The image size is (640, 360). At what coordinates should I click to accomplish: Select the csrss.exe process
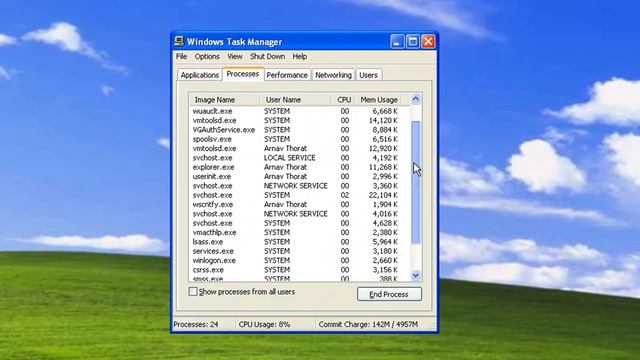pyautogui.click(x=299, y=270)
